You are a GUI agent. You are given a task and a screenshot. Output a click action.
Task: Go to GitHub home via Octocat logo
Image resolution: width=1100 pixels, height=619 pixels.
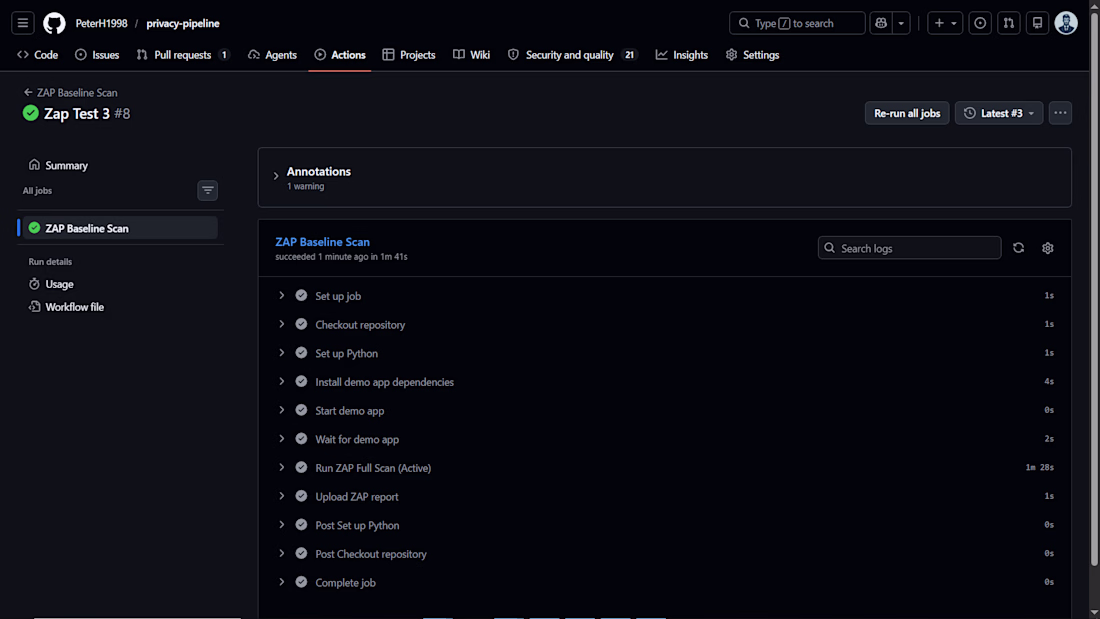[54, 23]
